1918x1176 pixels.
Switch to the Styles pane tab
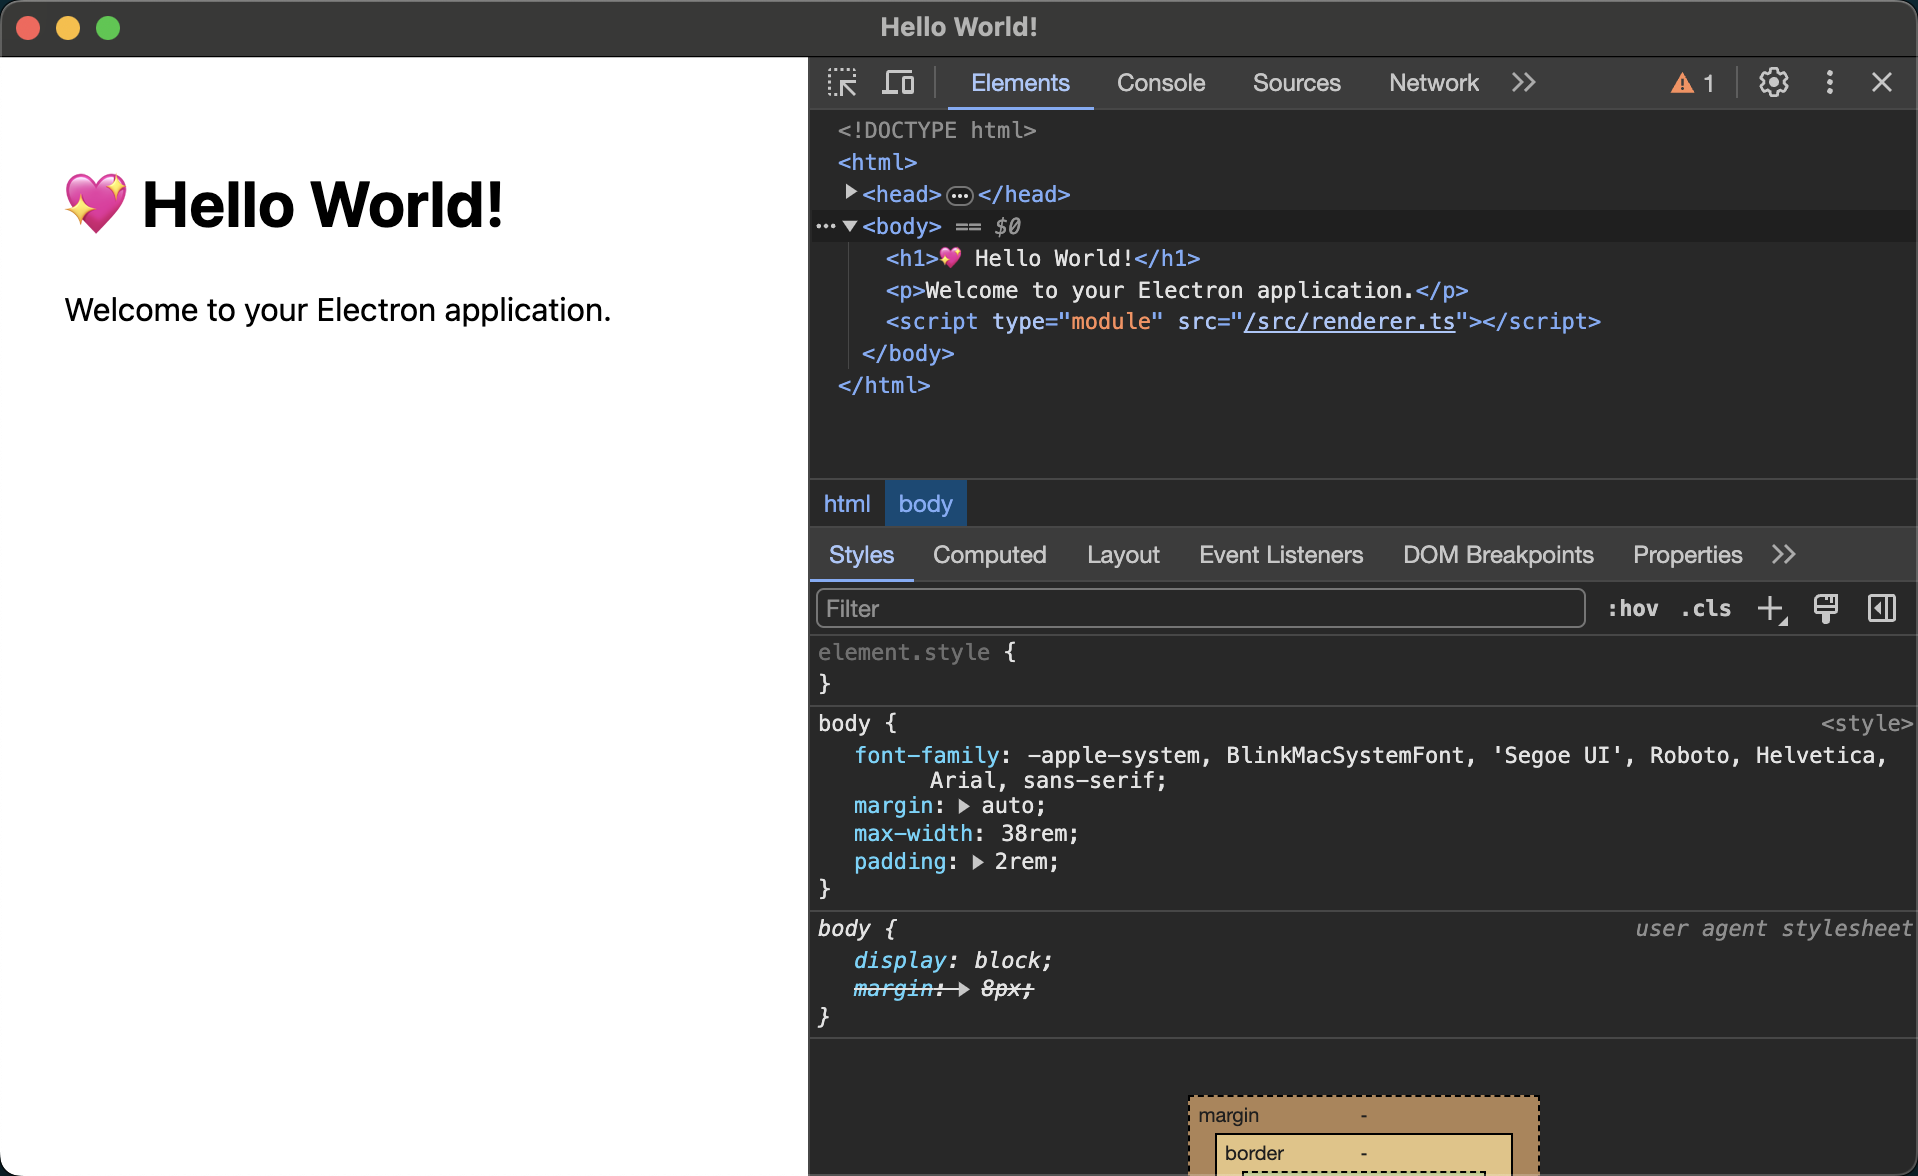(x=861, y=555)
